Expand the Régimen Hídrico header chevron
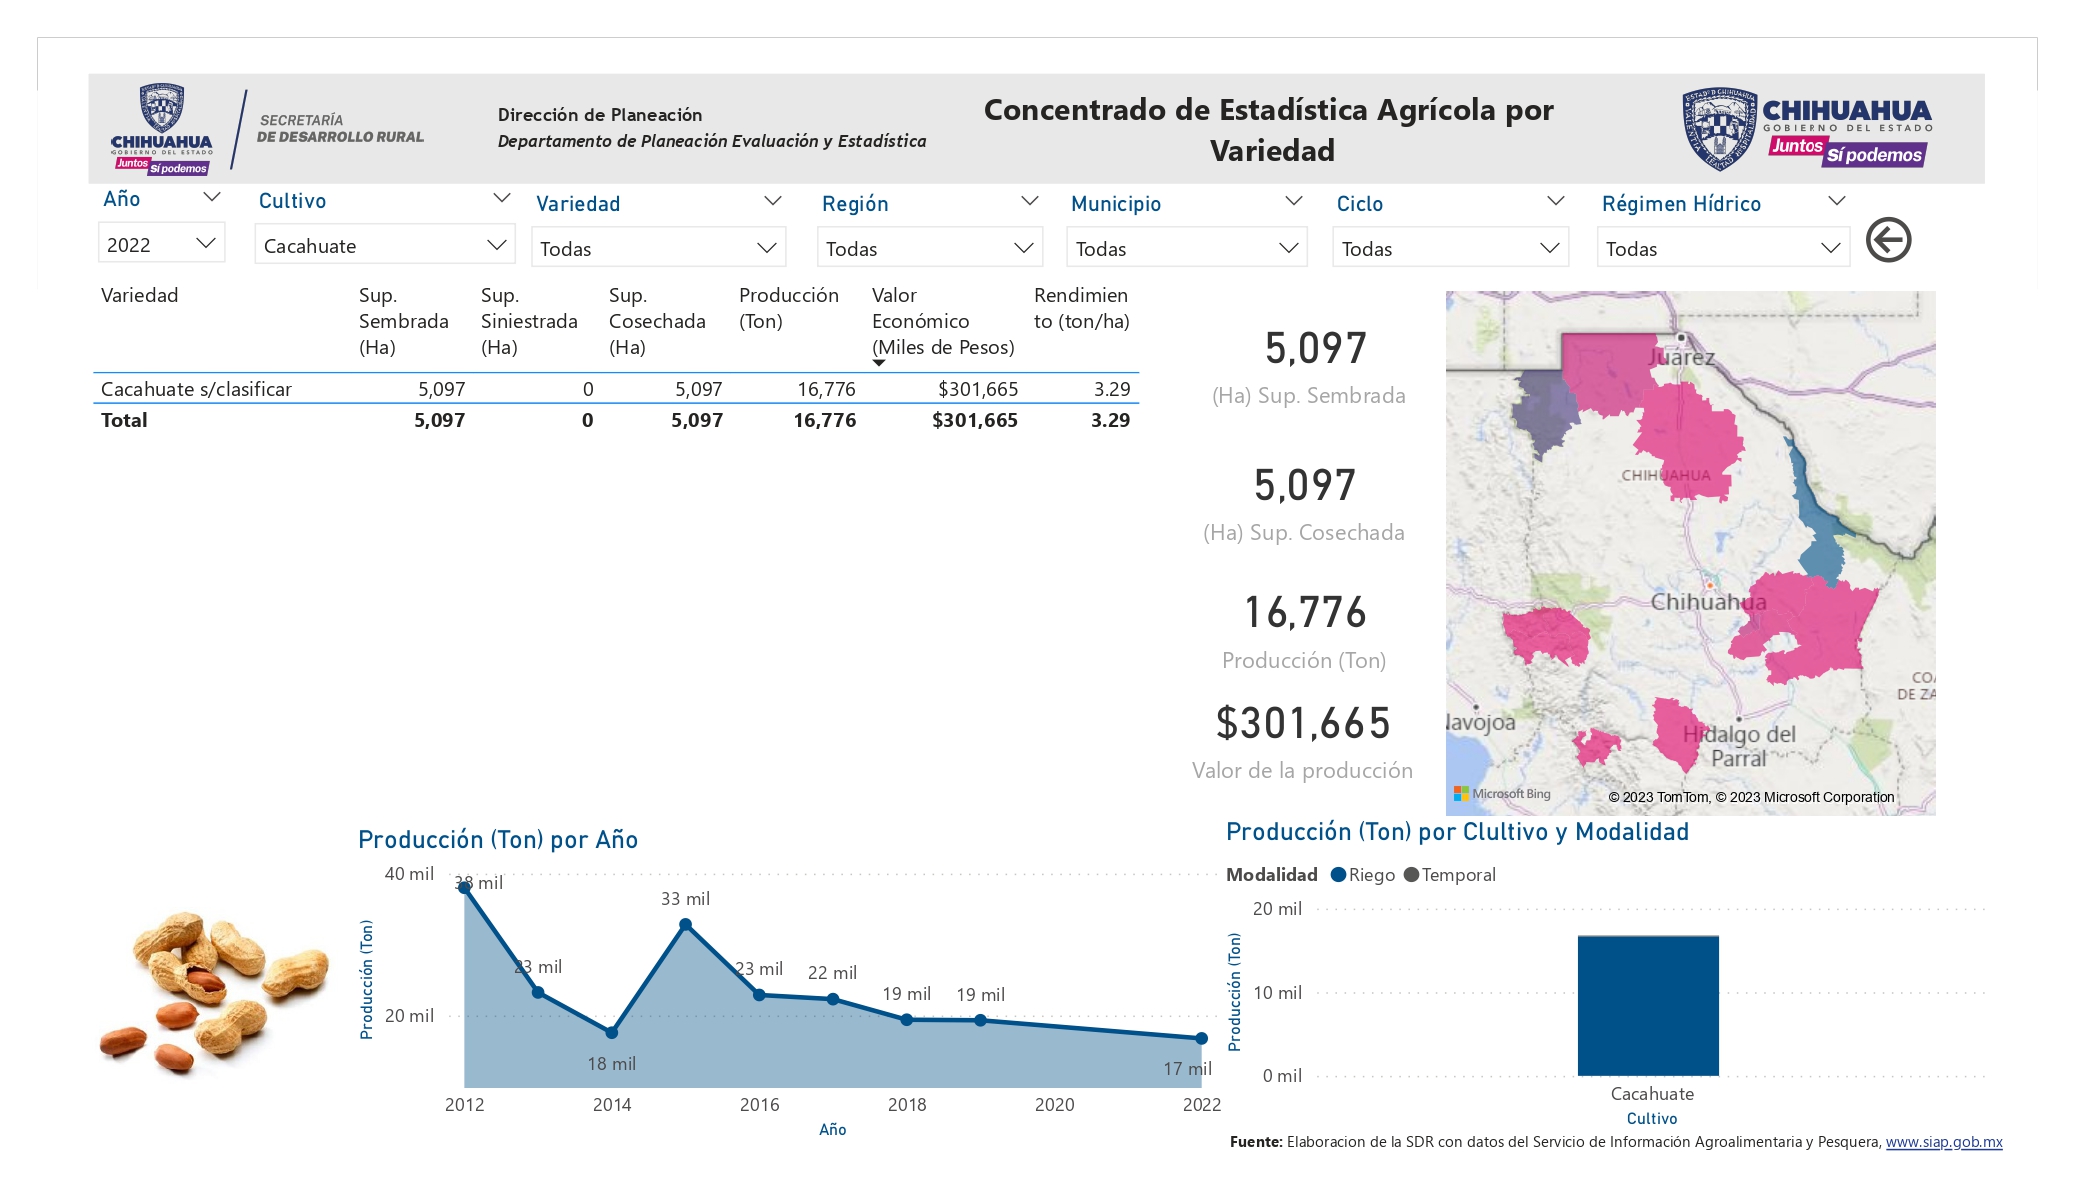 (1836, 201)
